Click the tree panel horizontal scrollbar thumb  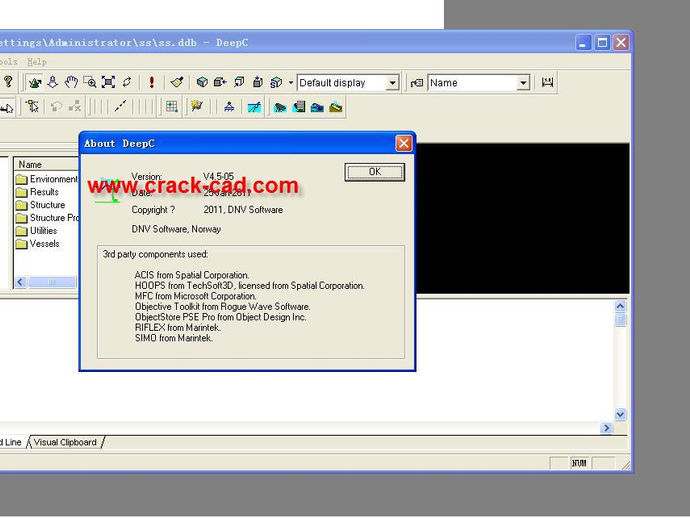52,282
